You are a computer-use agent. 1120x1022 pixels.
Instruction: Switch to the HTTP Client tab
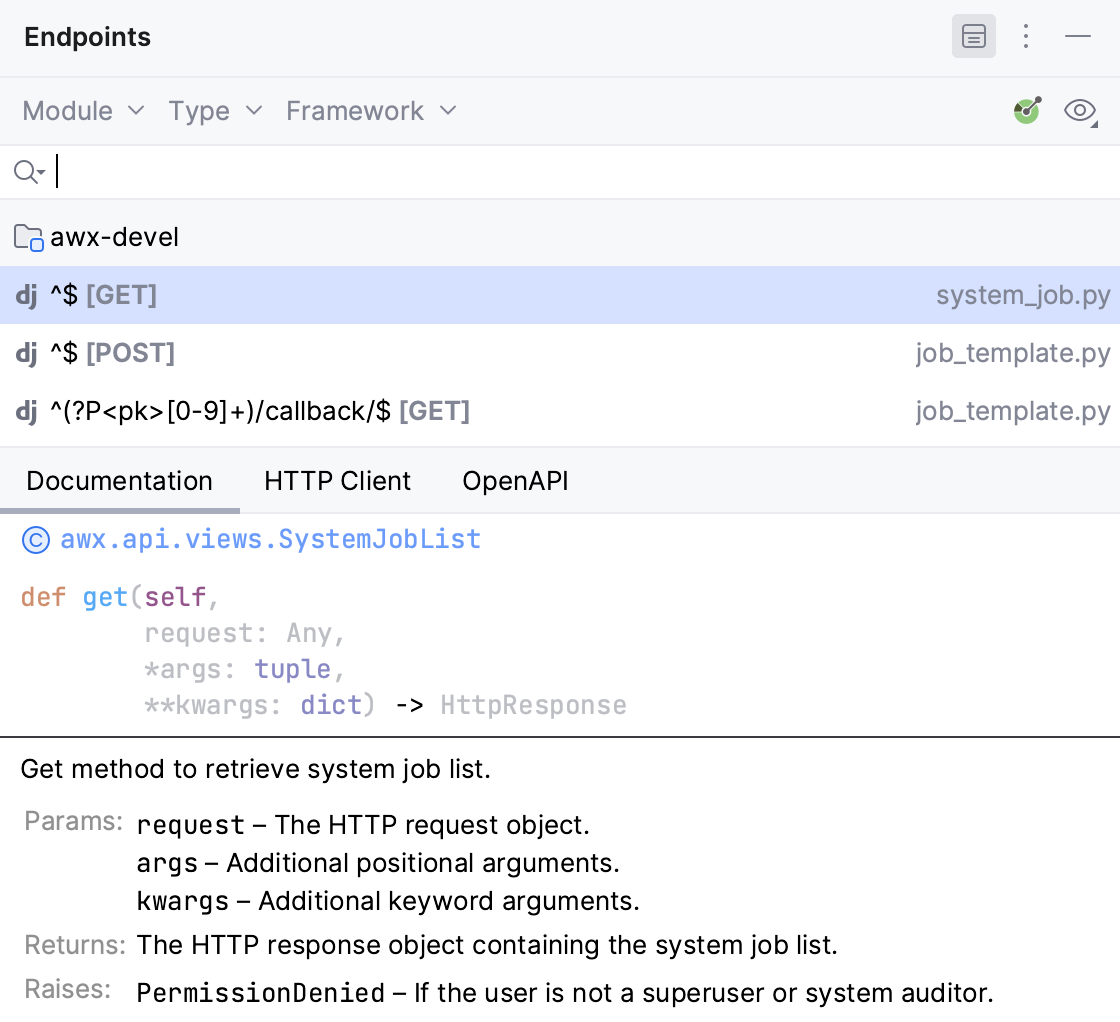(337, 481)
